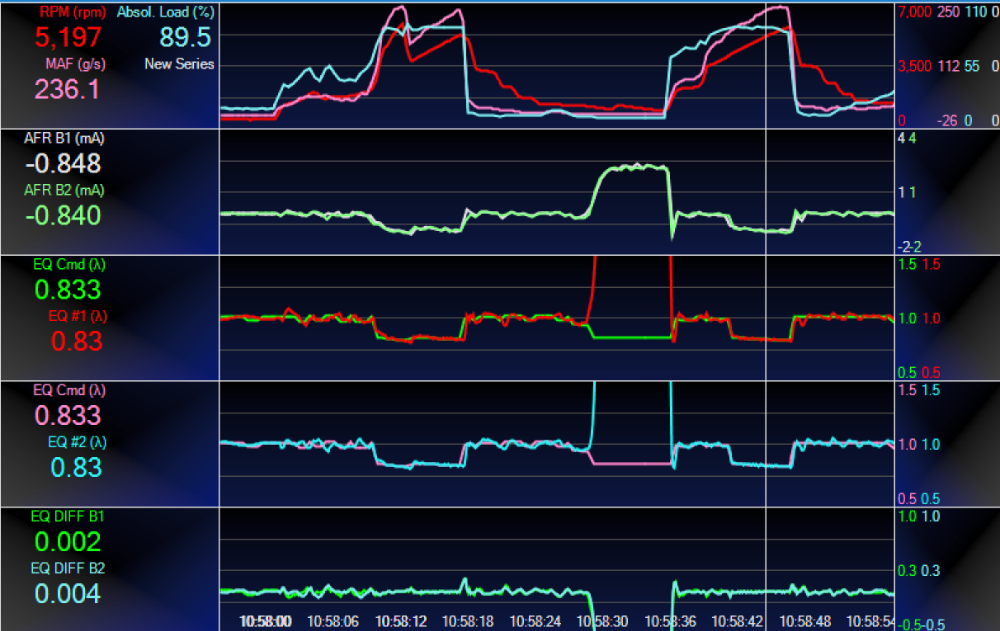1000x631 pixels.
Task: Select the AFR B2 (mA) label
Action: [x=64, y=190]
